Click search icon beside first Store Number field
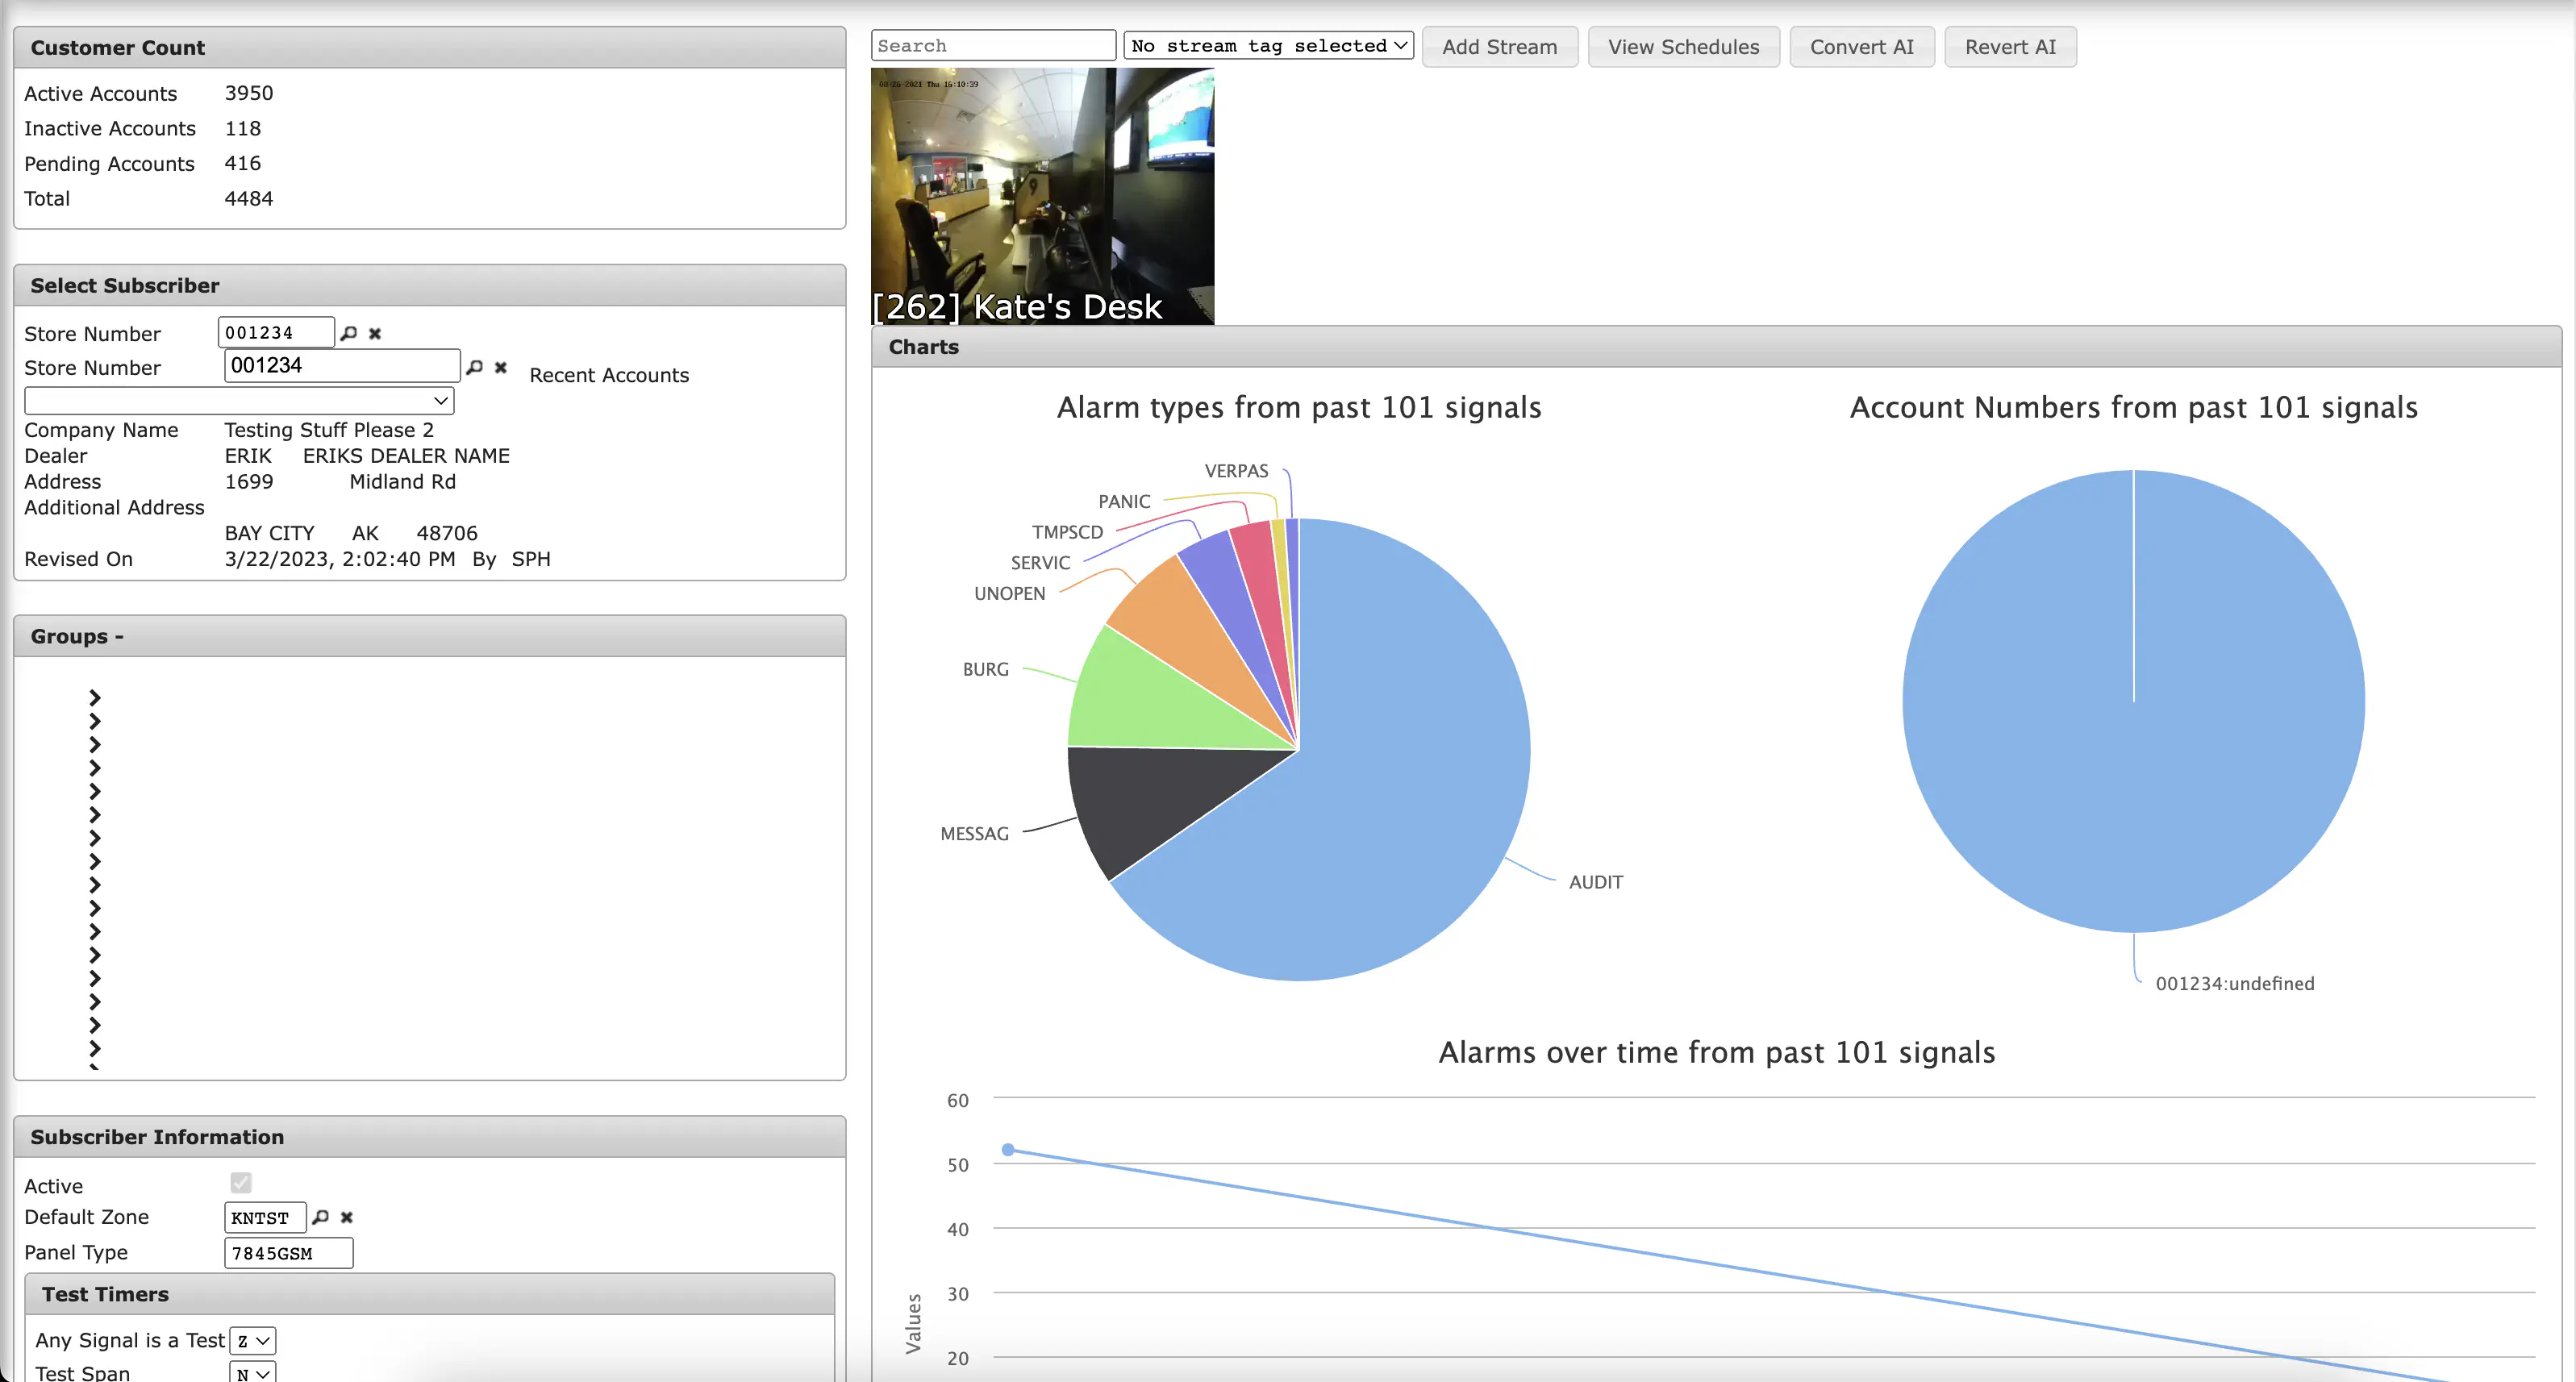The width and height of the screenshot is (2576, 1382). tap(349, 333)
